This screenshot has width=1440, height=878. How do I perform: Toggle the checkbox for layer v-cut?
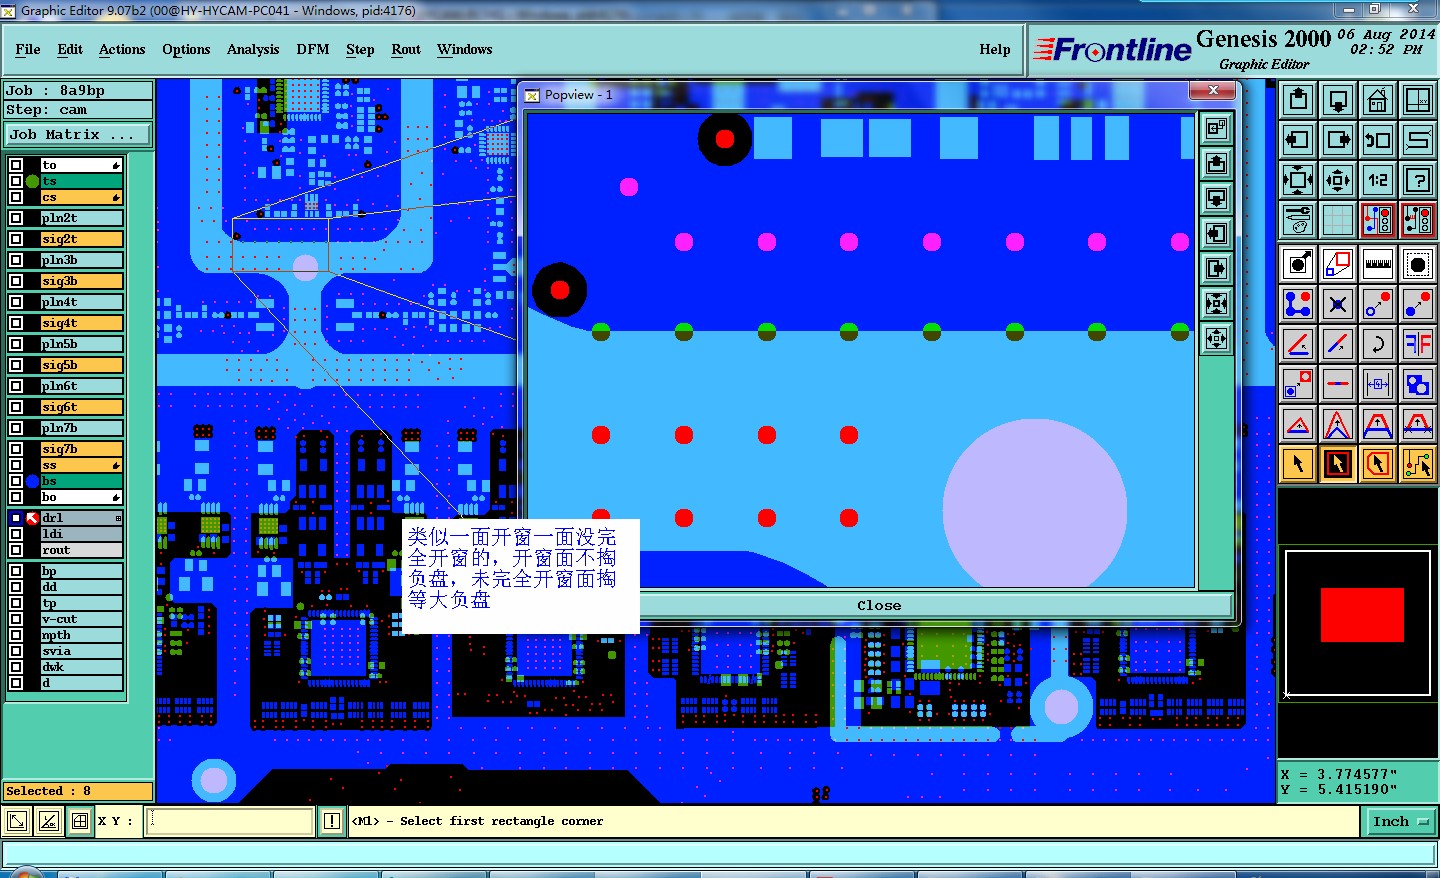16,619
